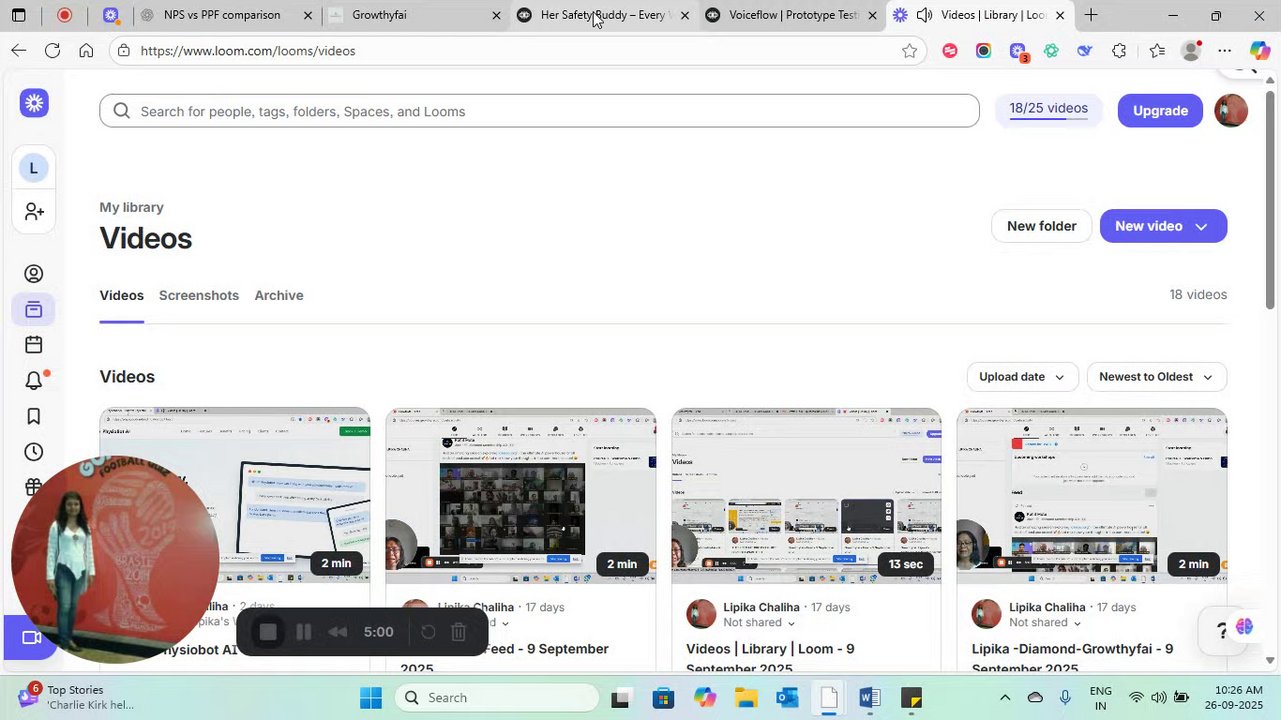Open the profile circle icon in sidebar
1281x720 pixels.
(34, 274)
